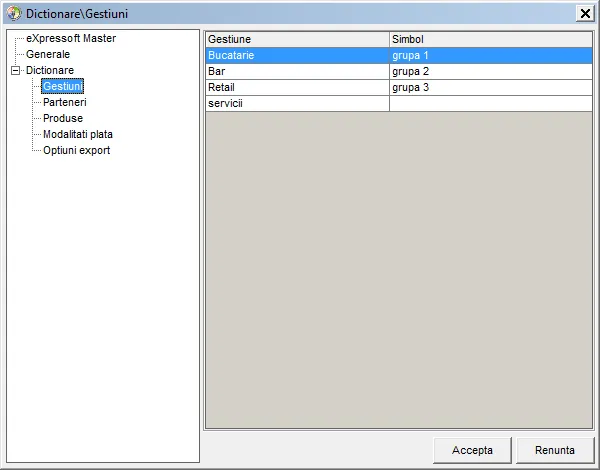Select the Dictionare tree node label

(50, 70)
